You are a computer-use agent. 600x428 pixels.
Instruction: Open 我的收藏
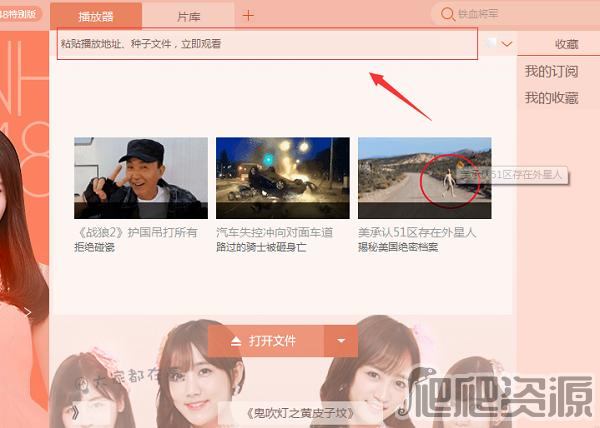551,98
